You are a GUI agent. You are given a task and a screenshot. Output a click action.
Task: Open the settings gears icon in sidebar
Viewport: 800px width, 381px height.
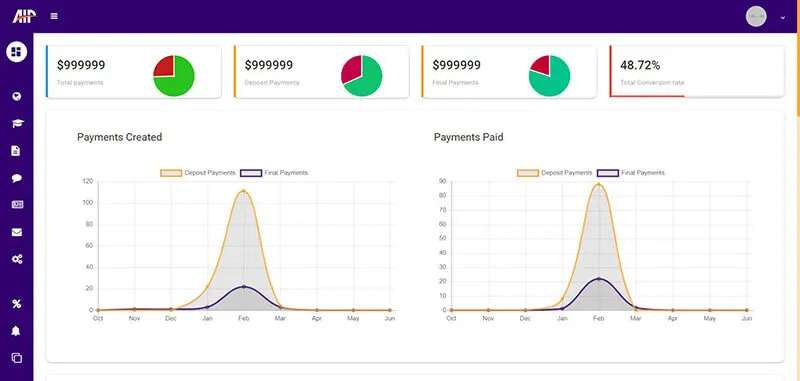tap(17, 259)
